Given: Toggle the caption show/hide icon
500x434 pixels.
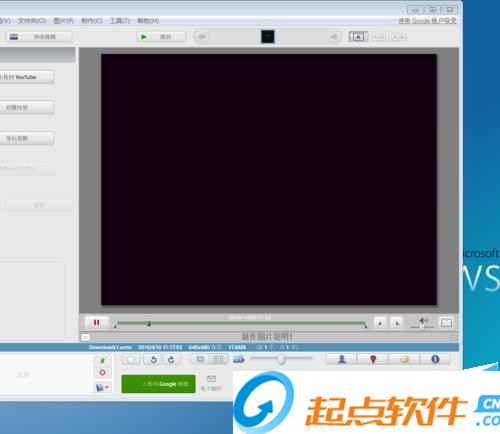Looking at the screenshot, I should pos(85,337).
